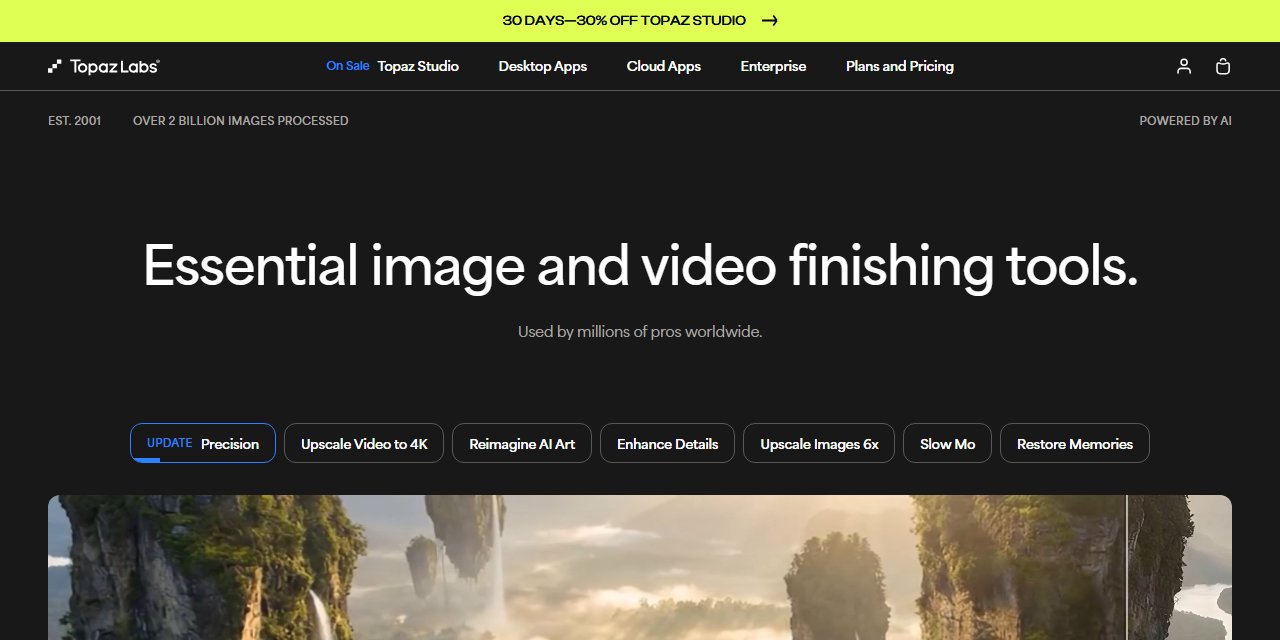Click the floating mountains preview image
The height and width of the screenshot is (640, 1280).
pos(640,567)
